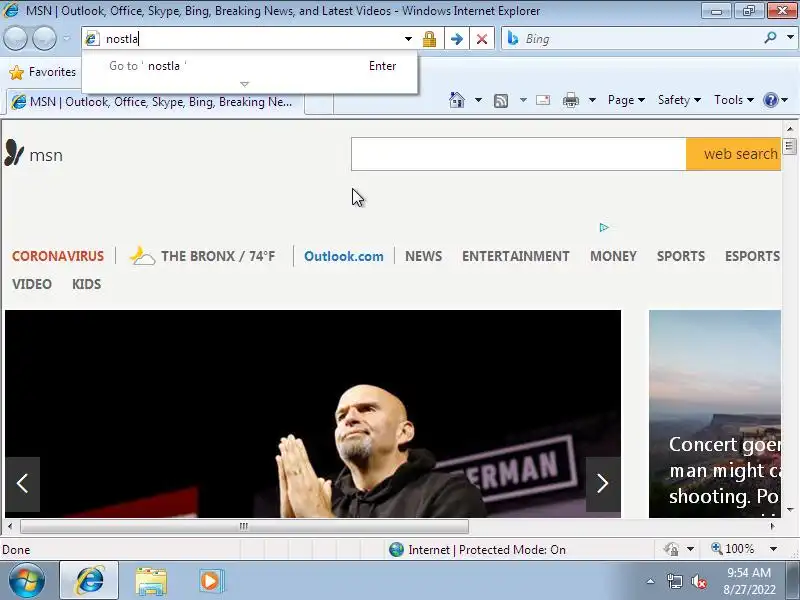
Task: Open the Print options dropdown arrow
Action: [592, 100]
